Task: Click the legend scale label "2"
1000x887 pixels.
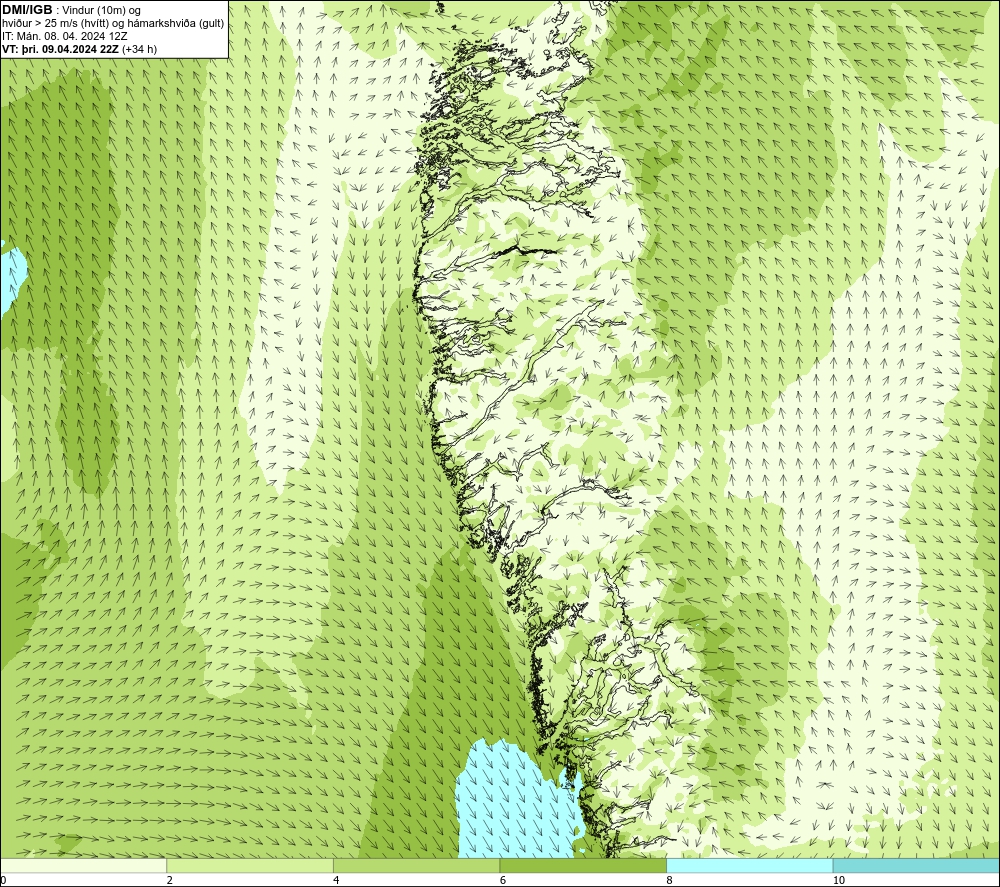Action: [170, 880]
